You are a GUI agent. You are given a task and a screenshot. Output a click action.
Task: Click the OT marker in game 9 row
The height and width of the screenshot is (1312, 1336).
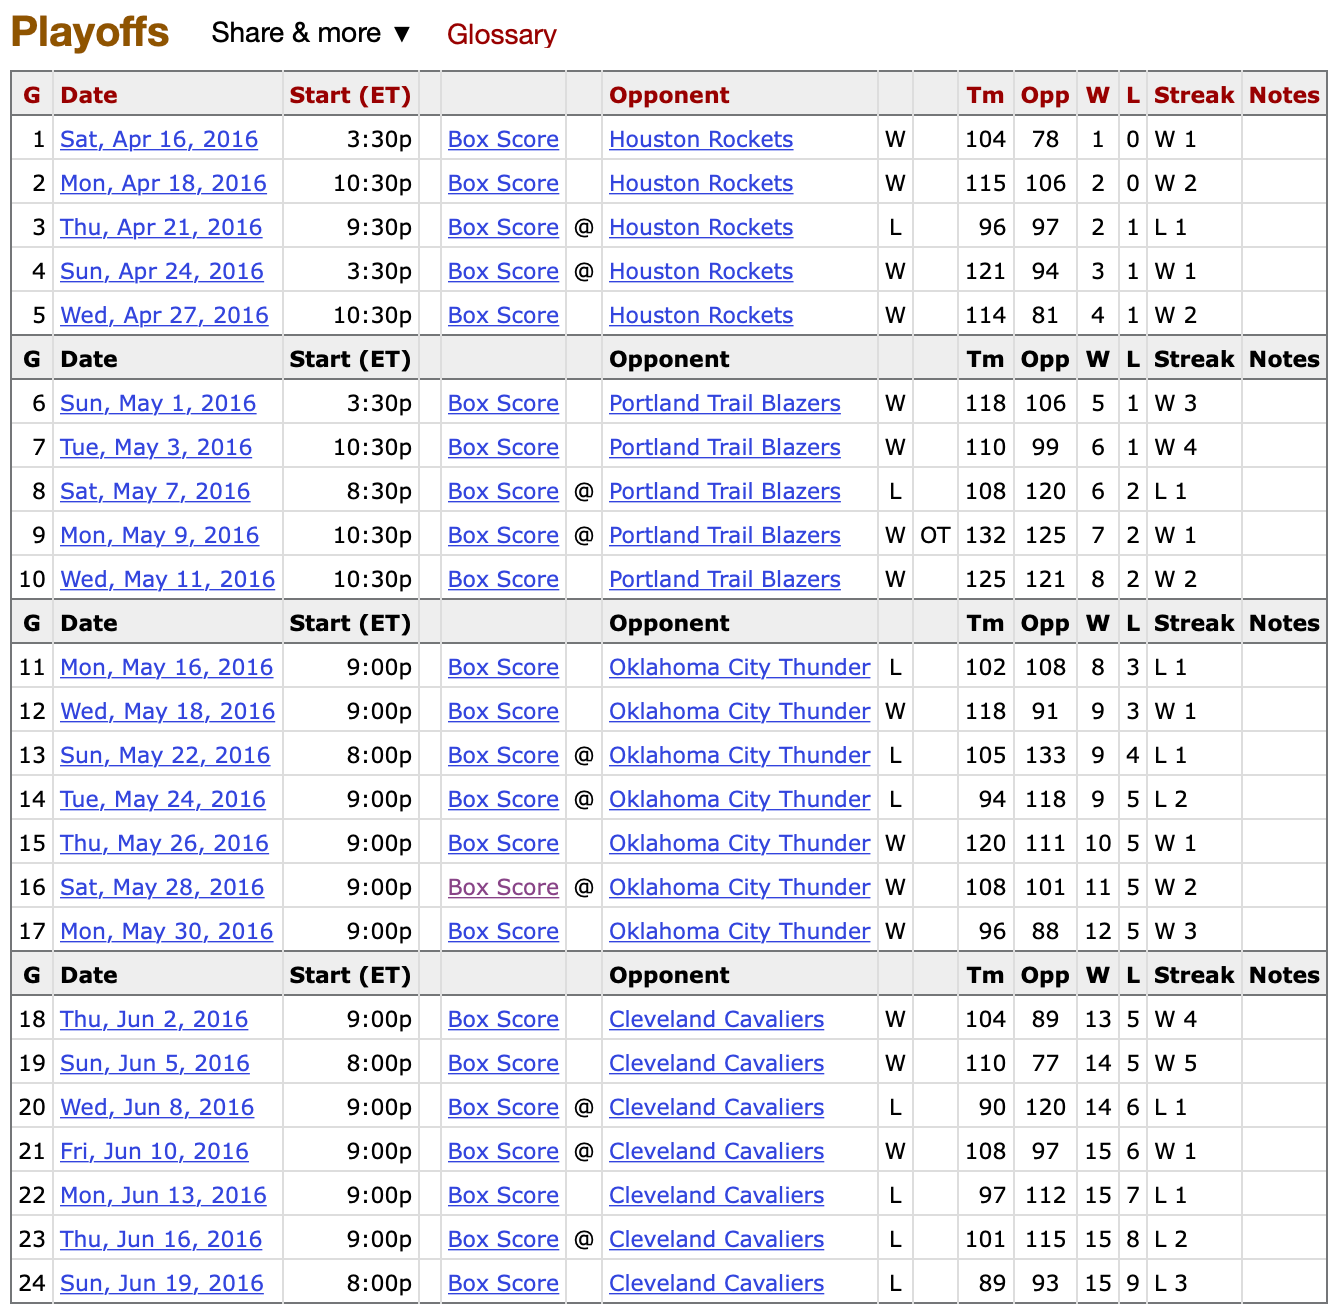tap(935, 535)
